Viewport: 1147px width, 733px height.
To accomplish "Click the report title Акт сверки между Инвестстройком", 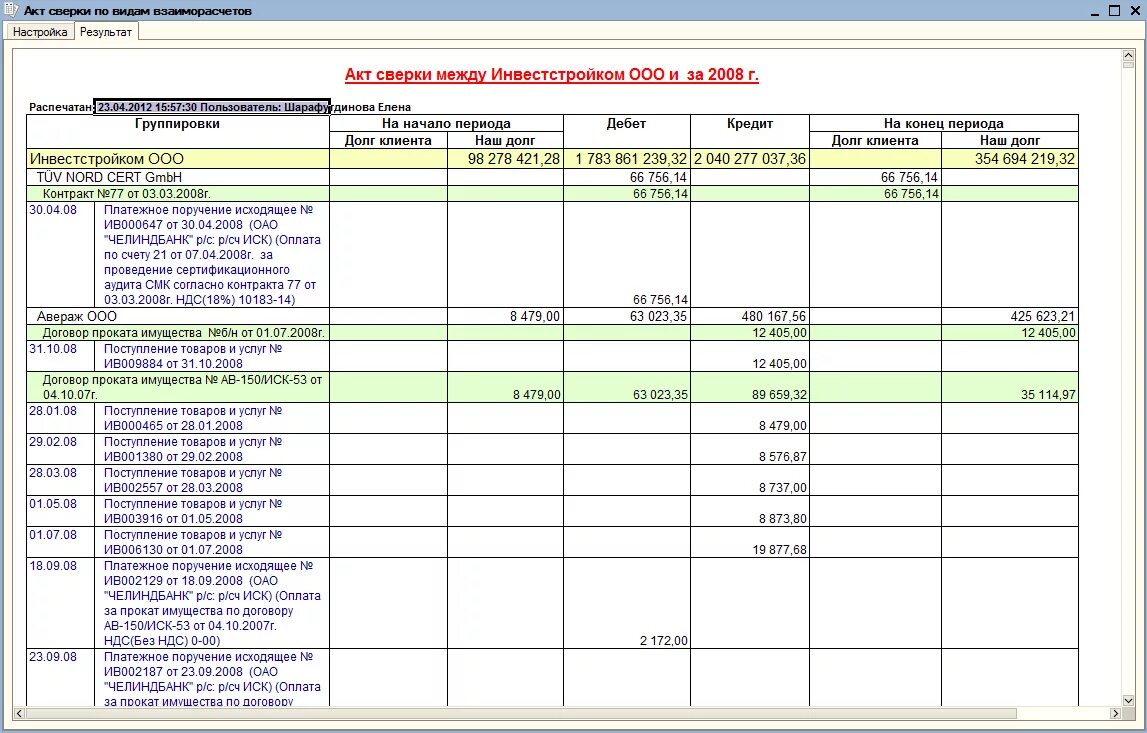I will (x=552, y=75).
